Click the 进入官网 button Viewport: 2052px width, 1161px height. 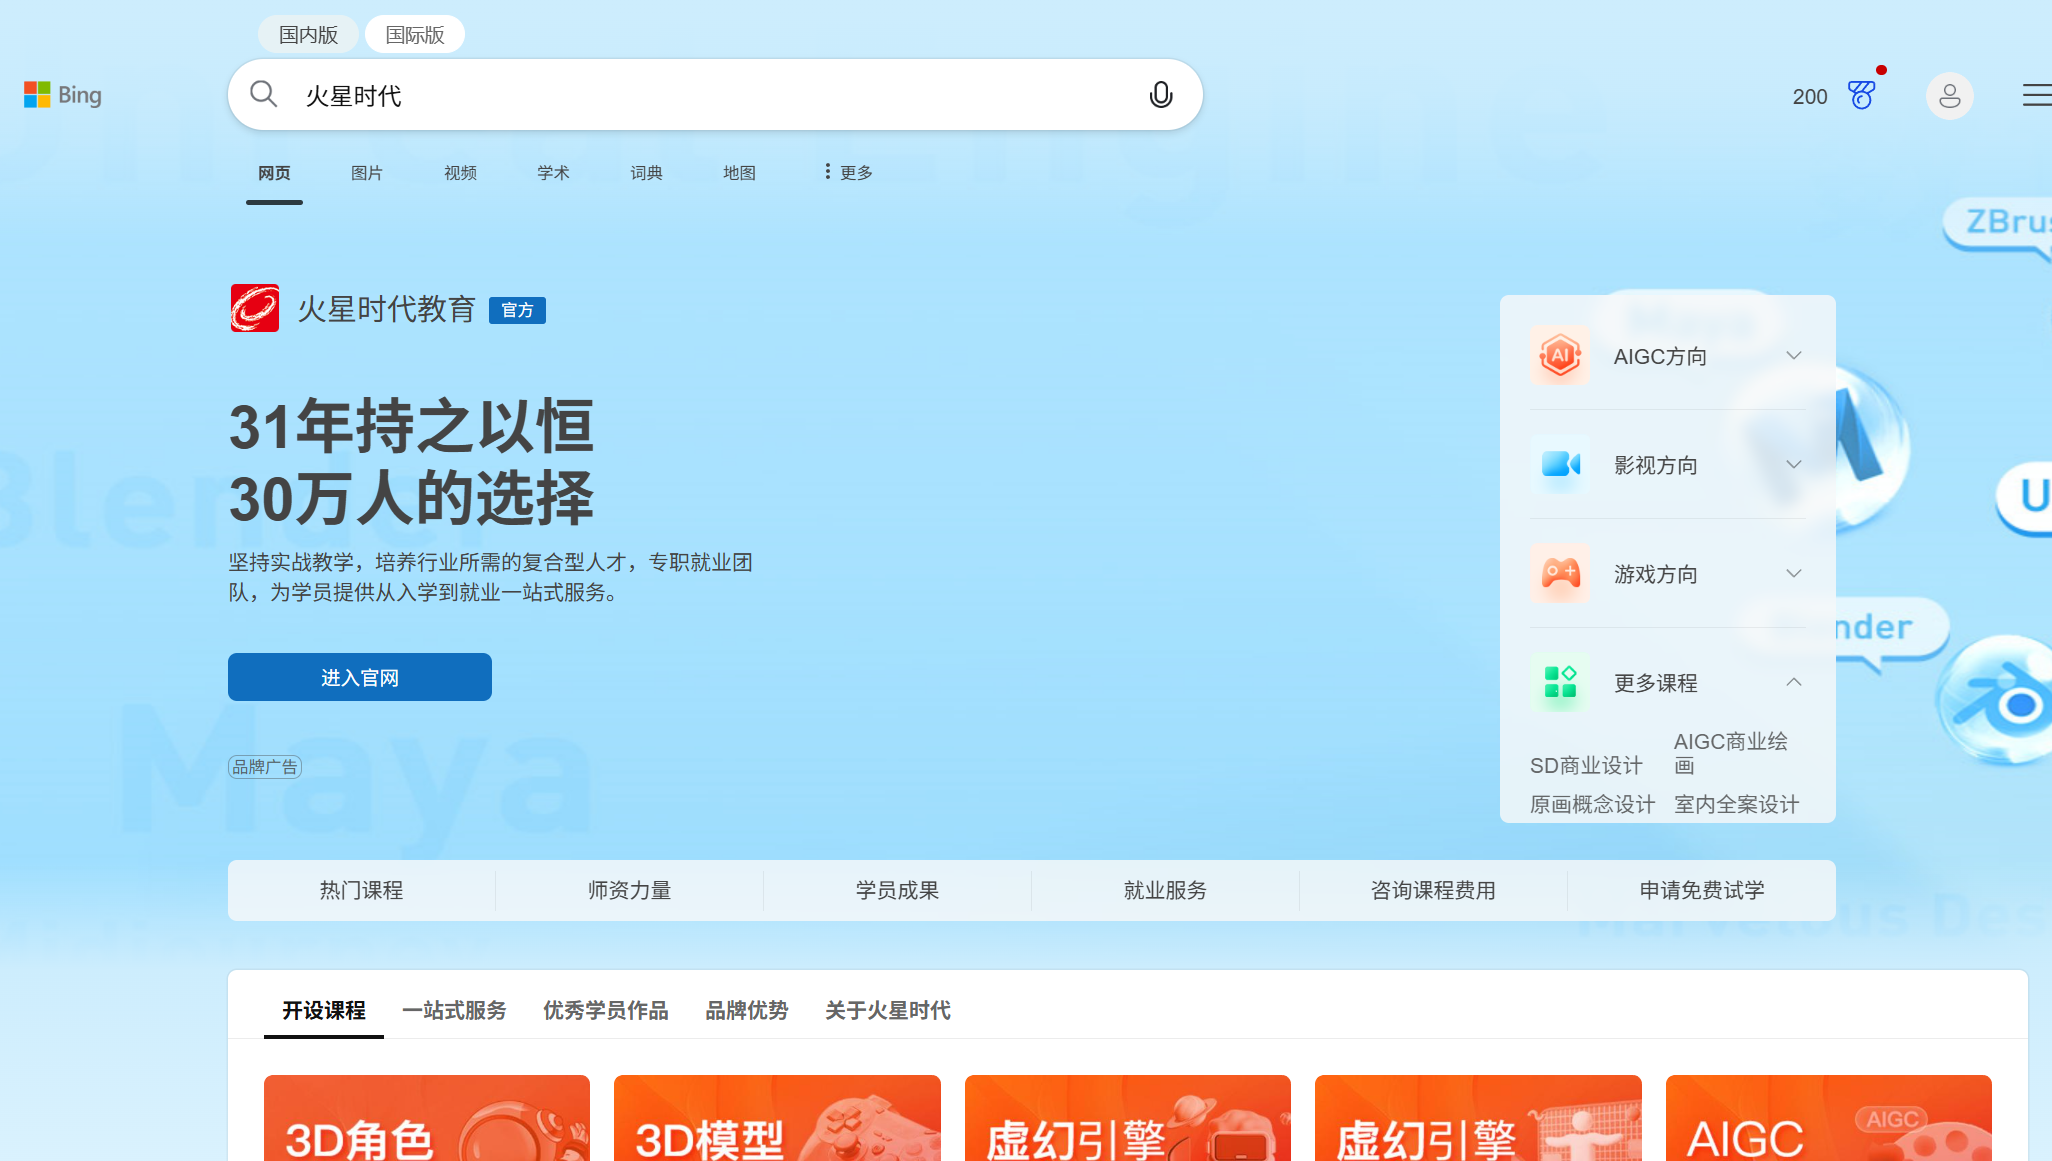point(360,677)
